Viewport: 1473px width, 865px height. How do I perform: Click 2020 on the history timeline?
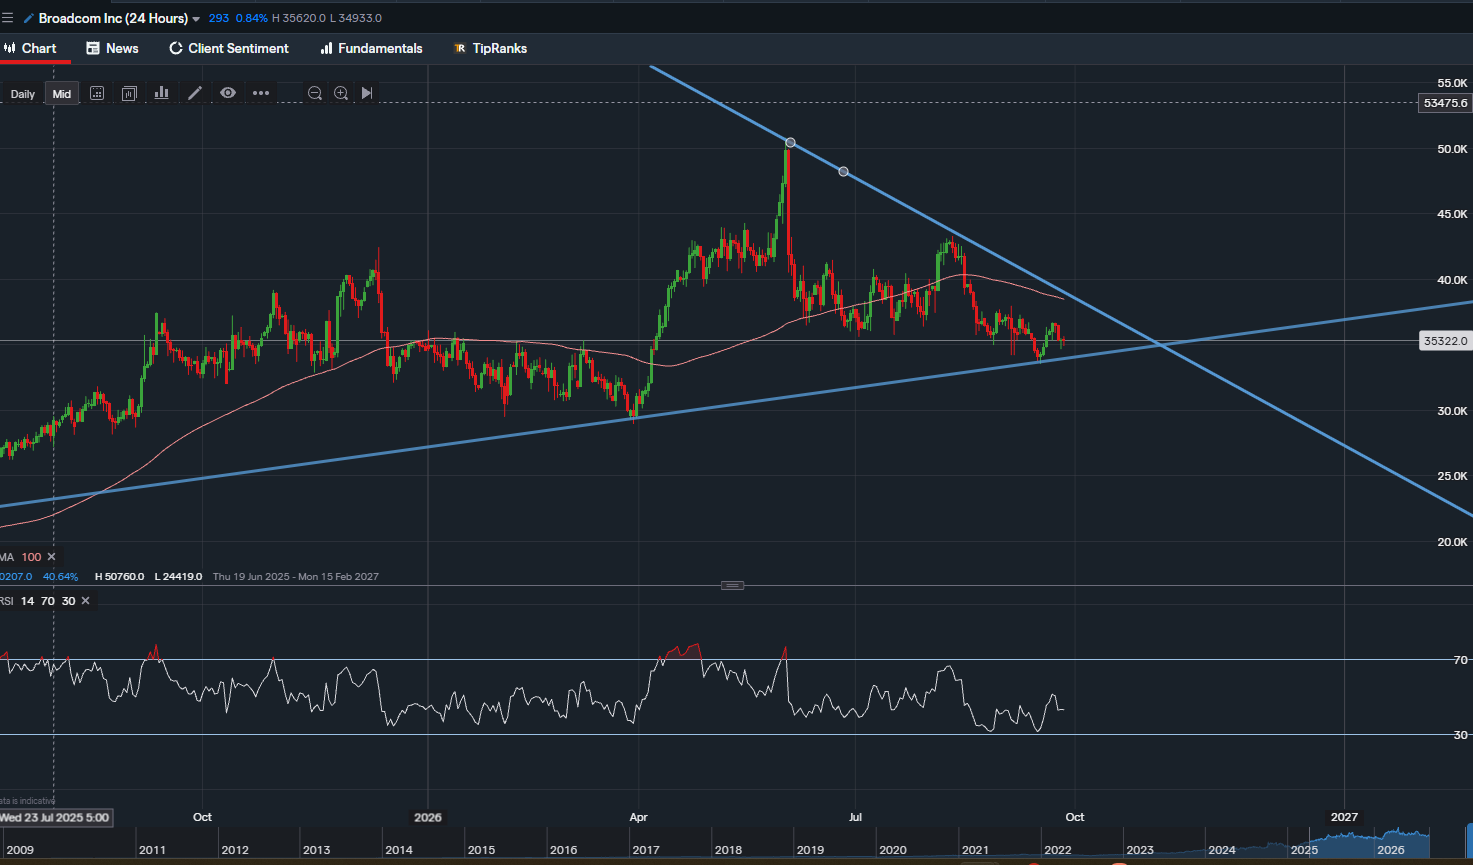pos(892,850)
